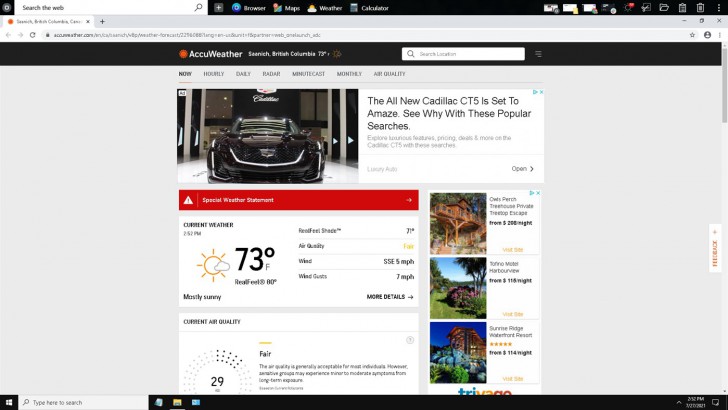Switch to the DAILY tab
Image resolution: width=728 pixels, height=410 pixels.
(x=243, y=74)
